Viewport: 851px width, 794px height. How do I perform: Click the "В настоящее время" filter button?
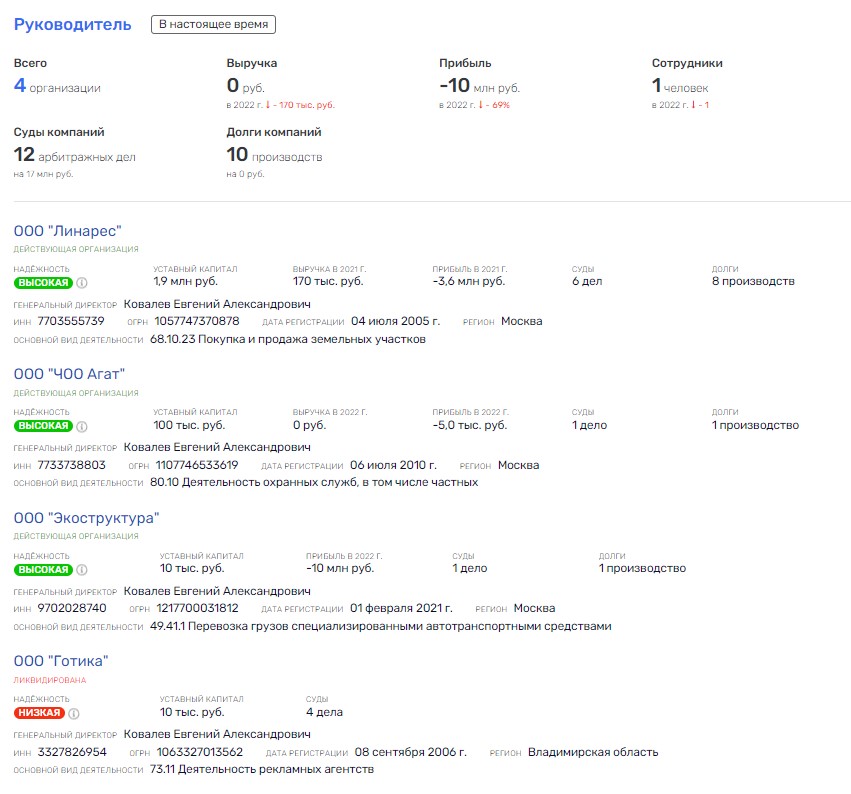(213, 24)
